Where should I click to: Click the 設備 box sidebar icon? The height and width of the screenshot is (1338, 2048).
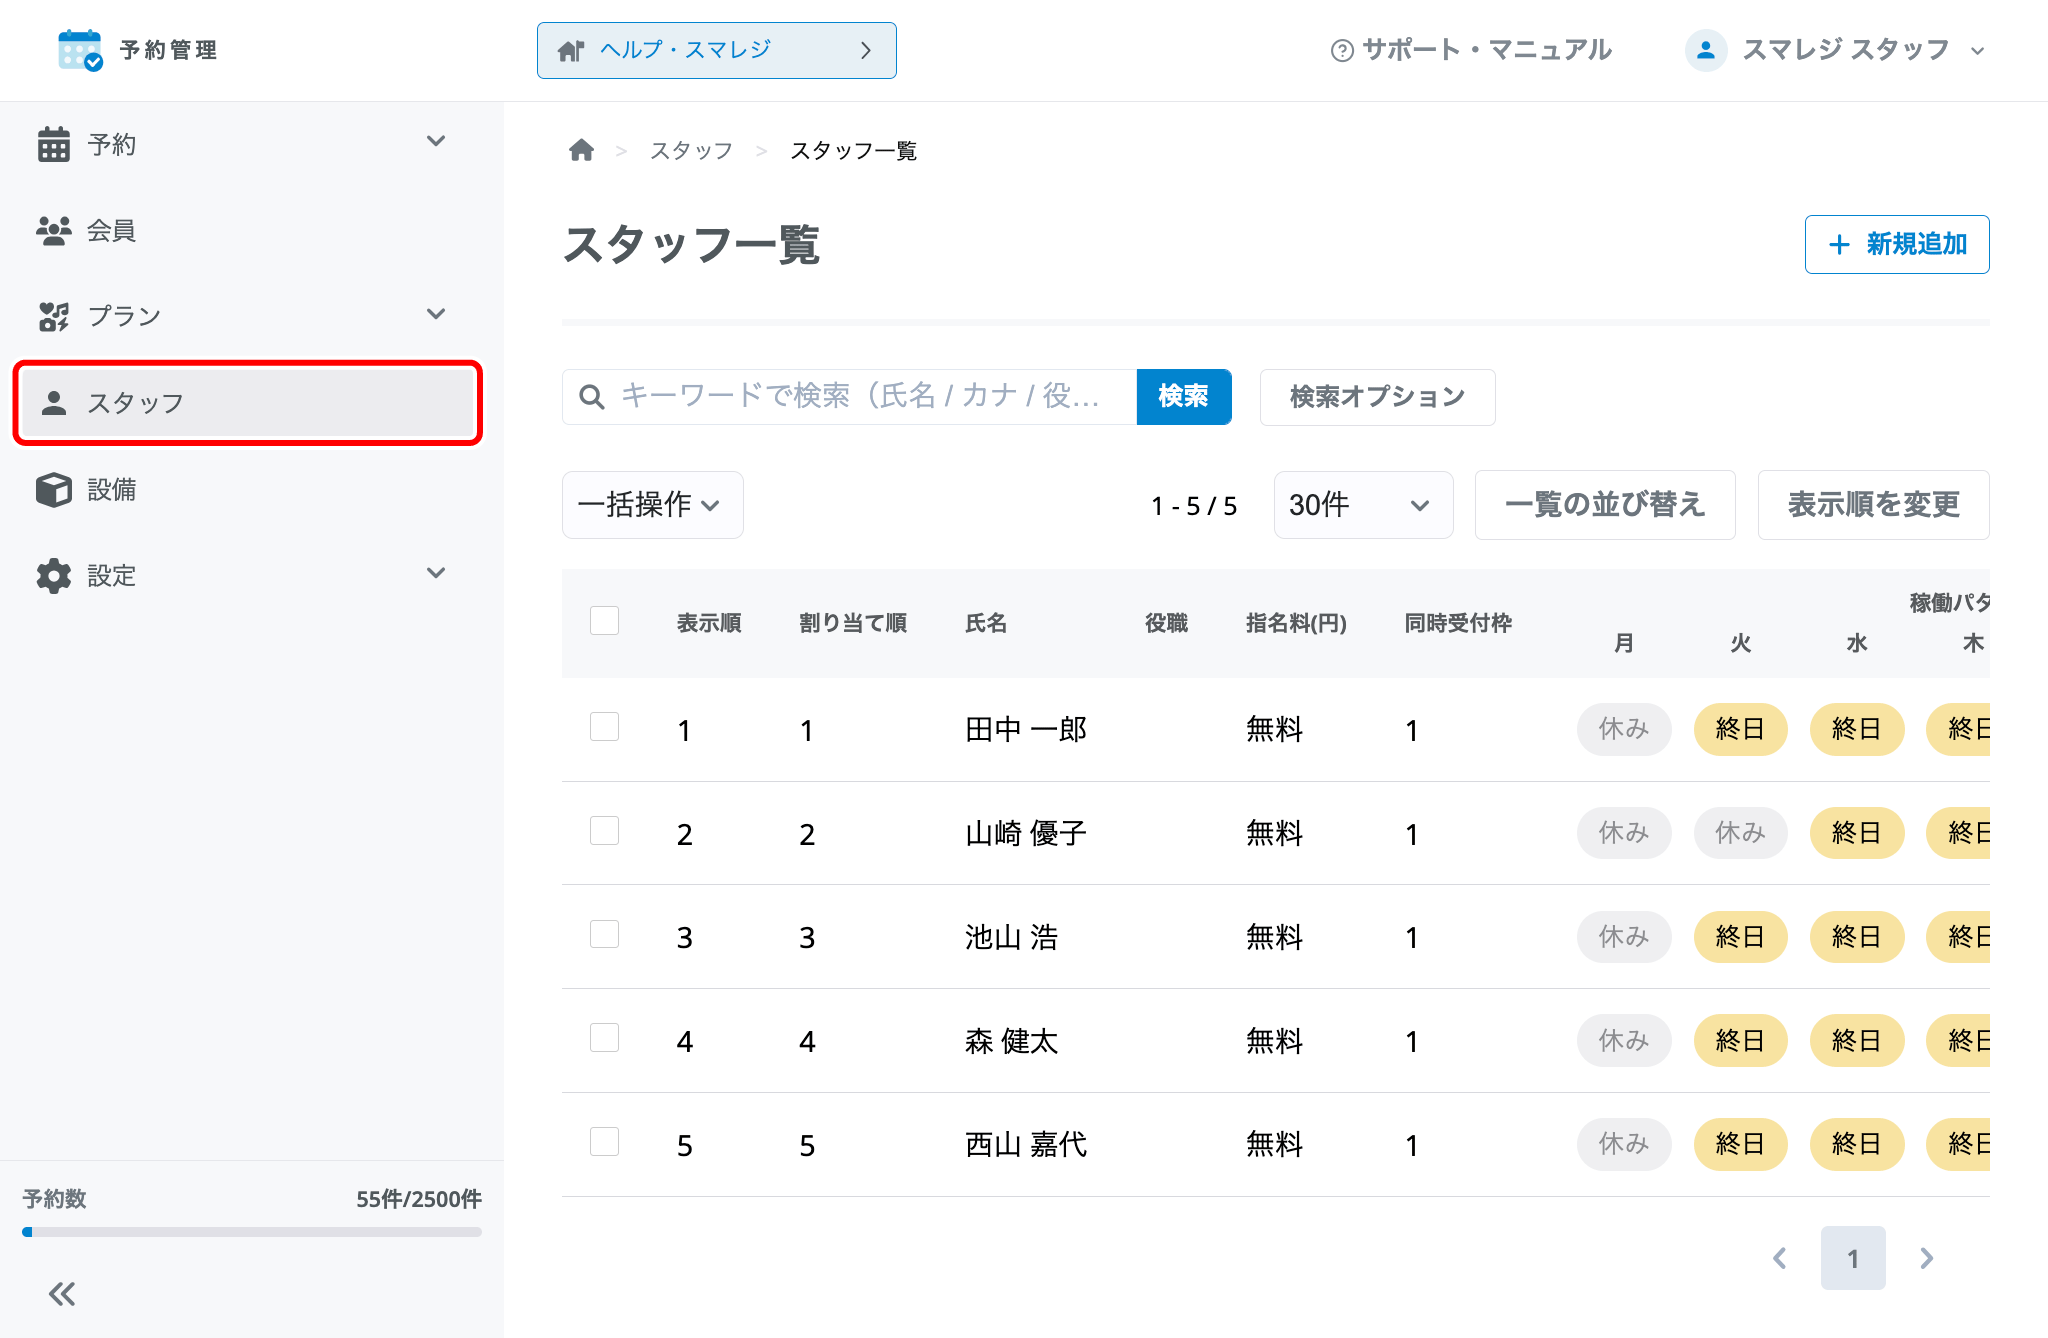coord(54,489)
